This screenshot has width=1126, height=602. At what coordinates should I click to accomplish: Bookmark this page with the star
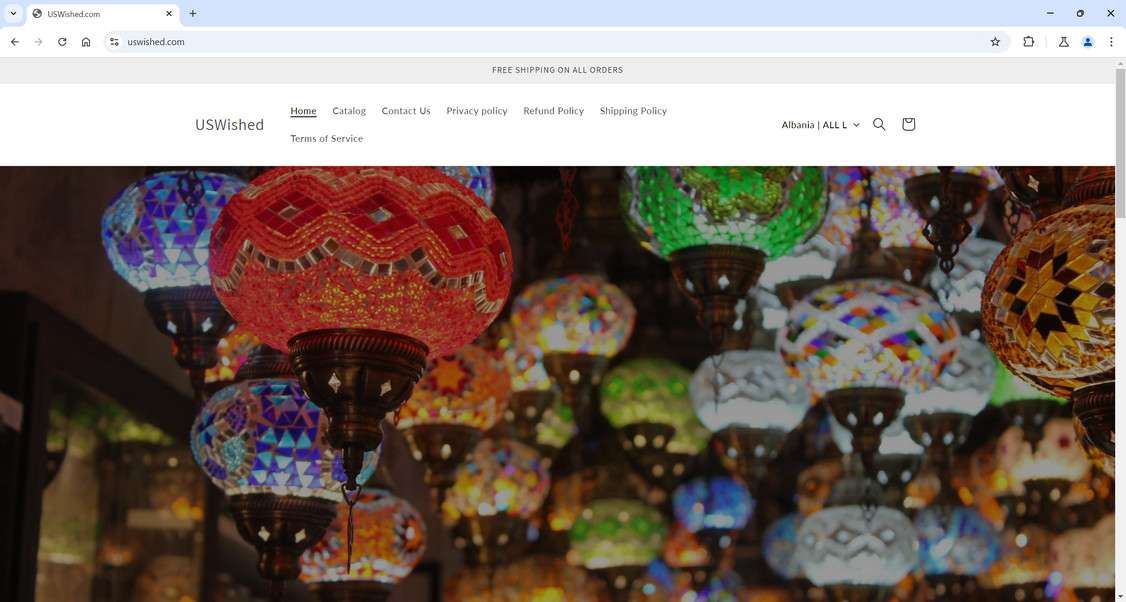click(995, 42)
